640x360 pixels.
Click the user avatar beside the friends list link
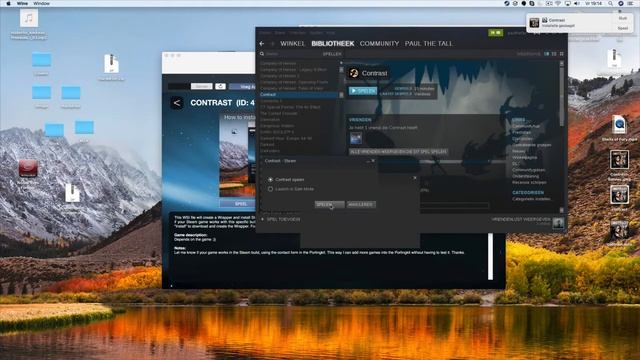558,222
